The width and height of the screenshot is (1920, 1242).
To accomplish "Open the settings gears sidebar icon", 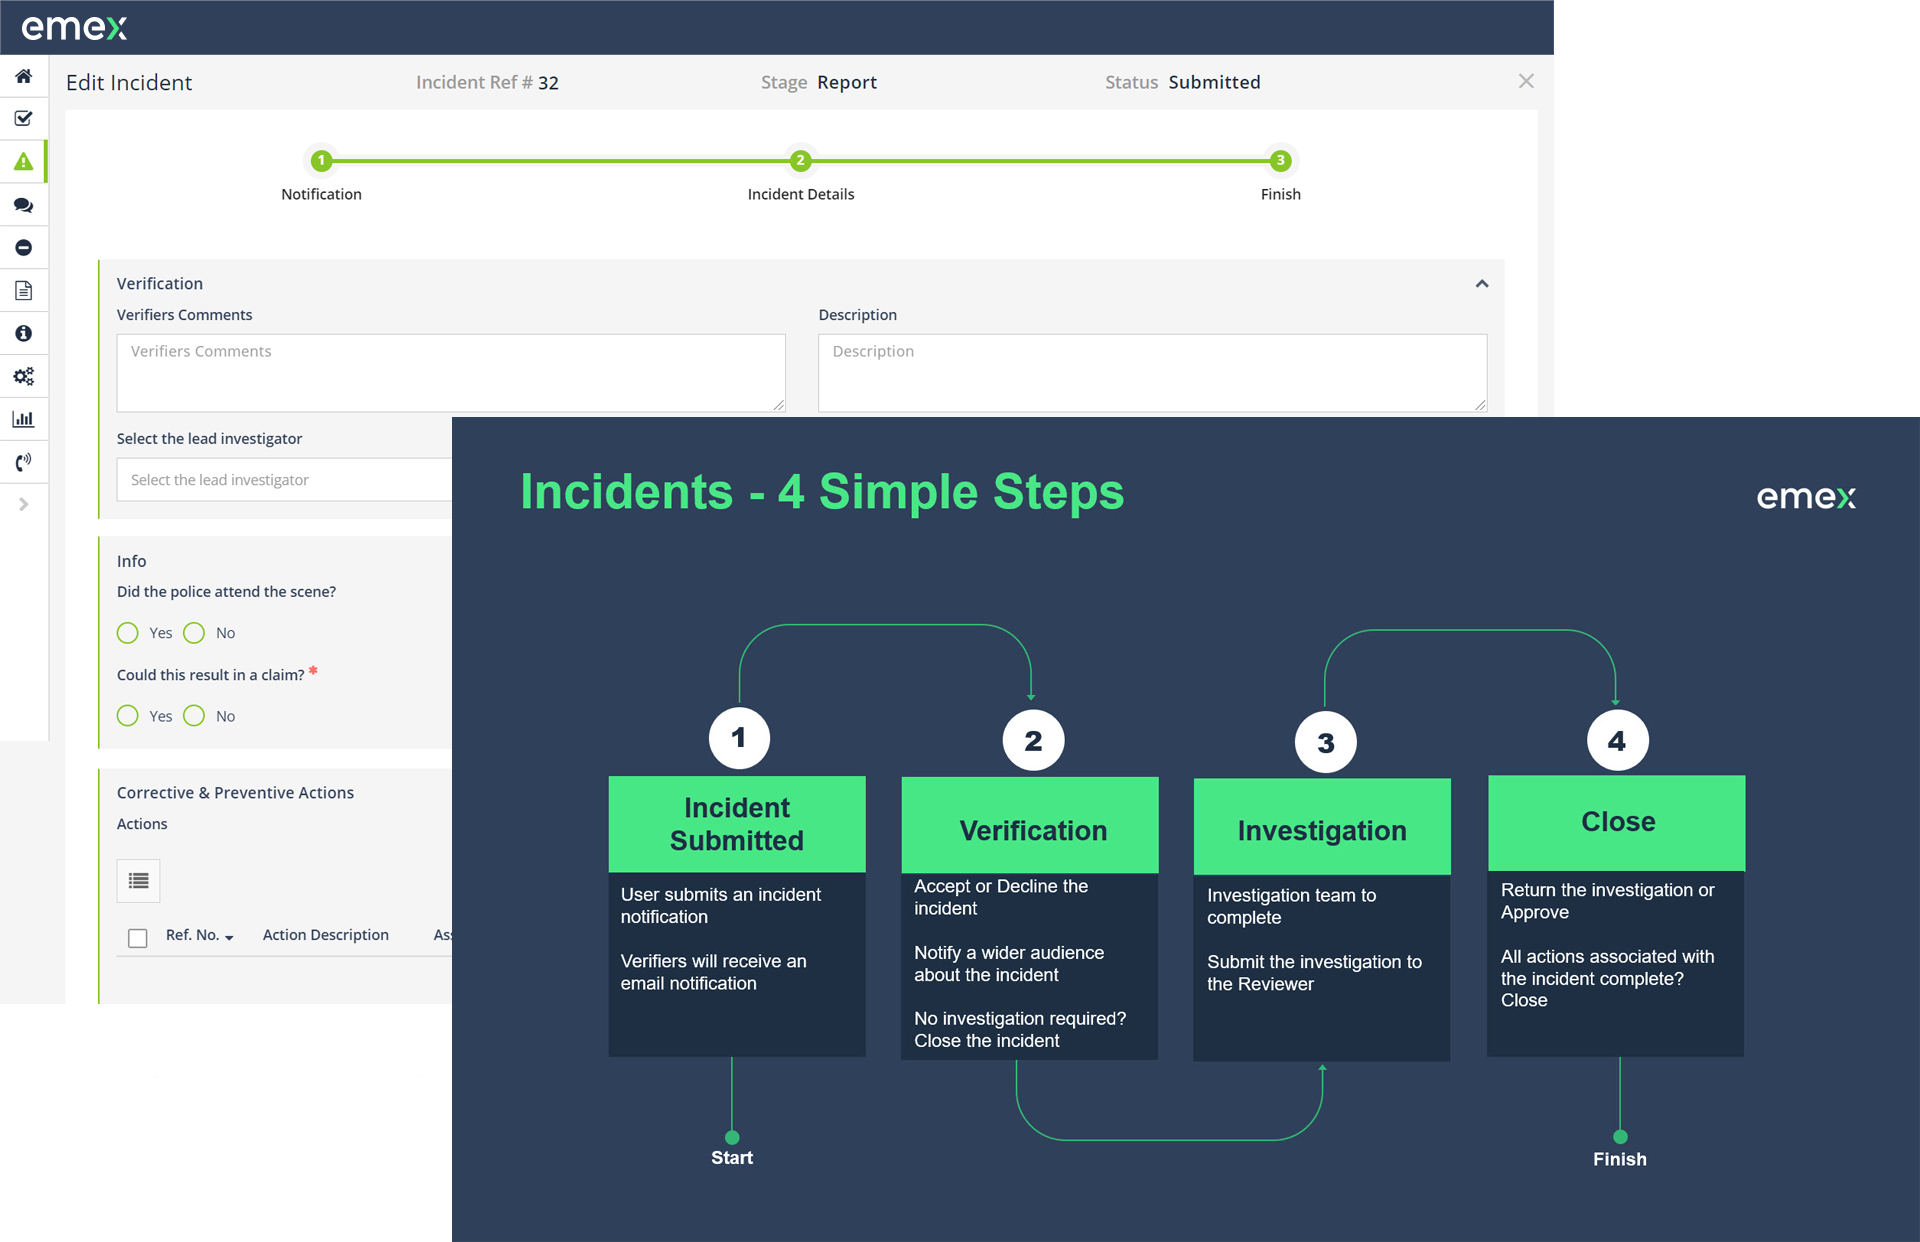I will point(24,376).
